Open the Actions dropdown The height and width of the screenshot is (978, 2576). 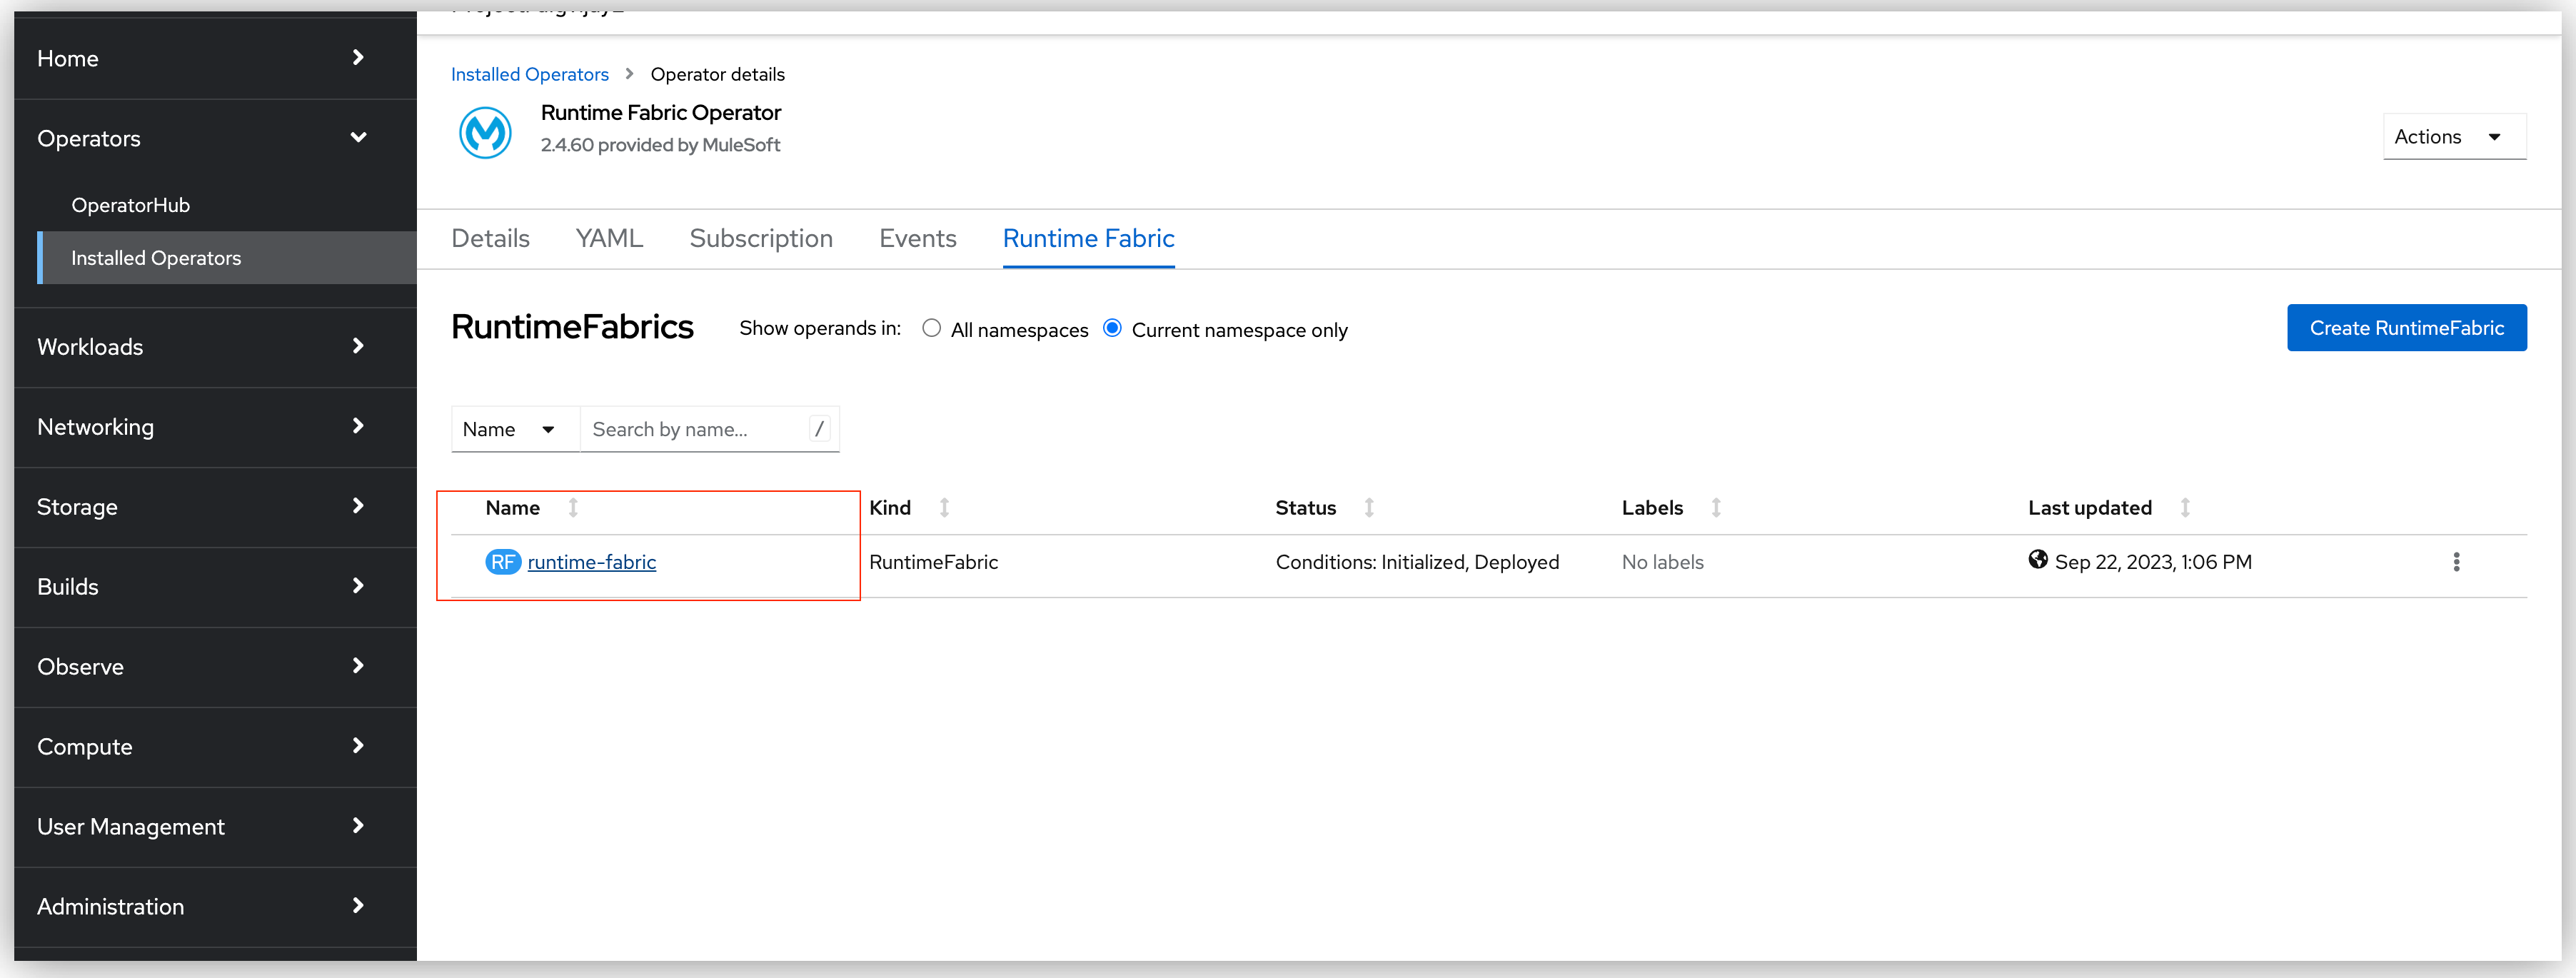(2452, 136)
